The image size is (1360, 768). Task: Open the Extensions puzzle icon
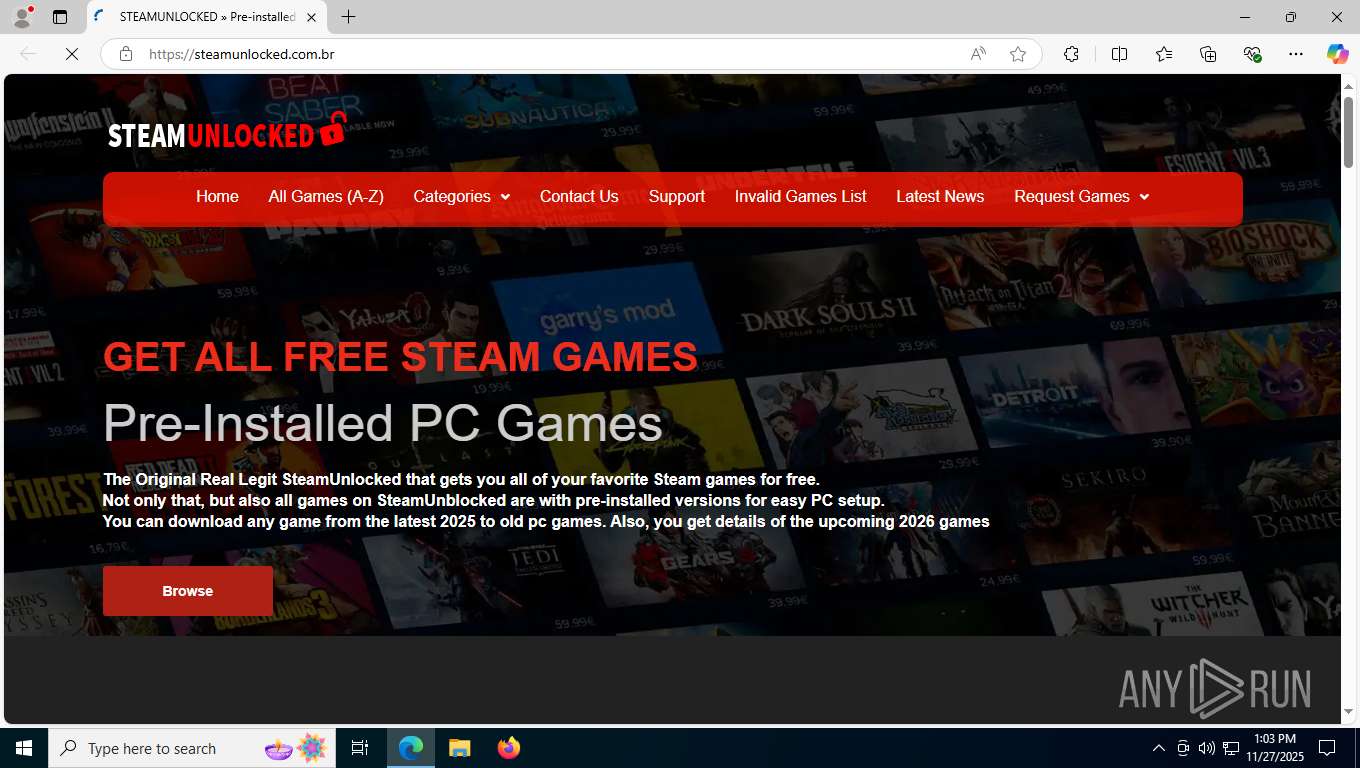[1071, 54]
